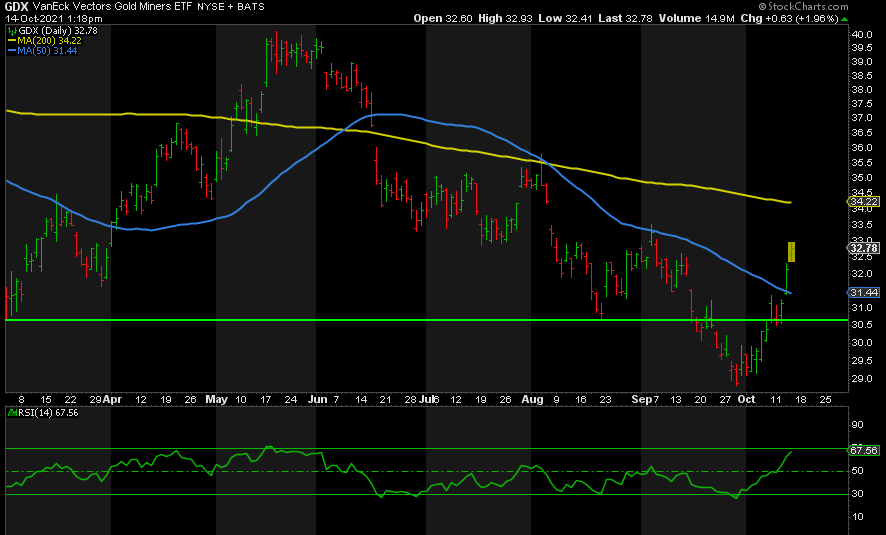Click the candlestick icon before GDX (Daily) legend
Image resolution: width=886 pixels, height=535 pixels.
coord(12,31)
